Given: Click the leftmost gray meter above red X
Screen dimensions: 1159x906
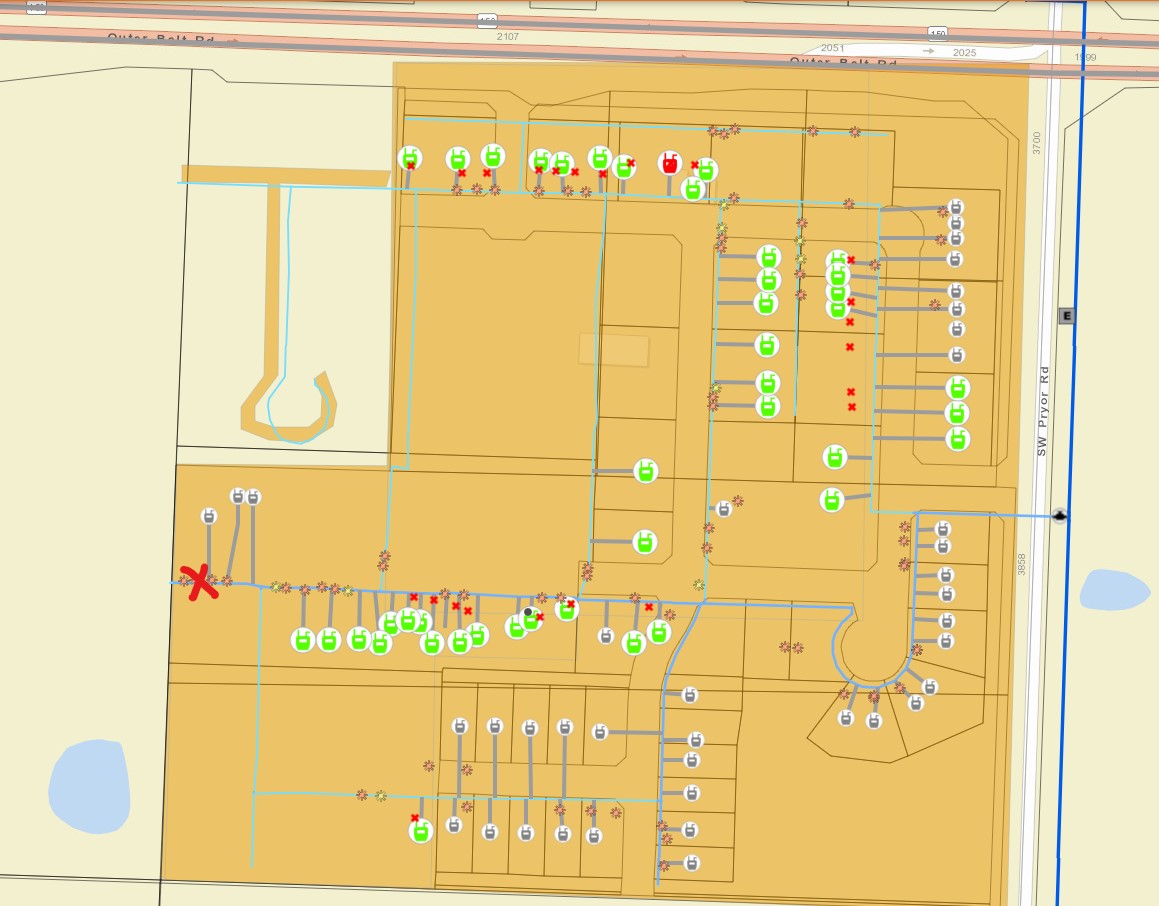Looking at the screenshot, I should click(x=209, y=516).
